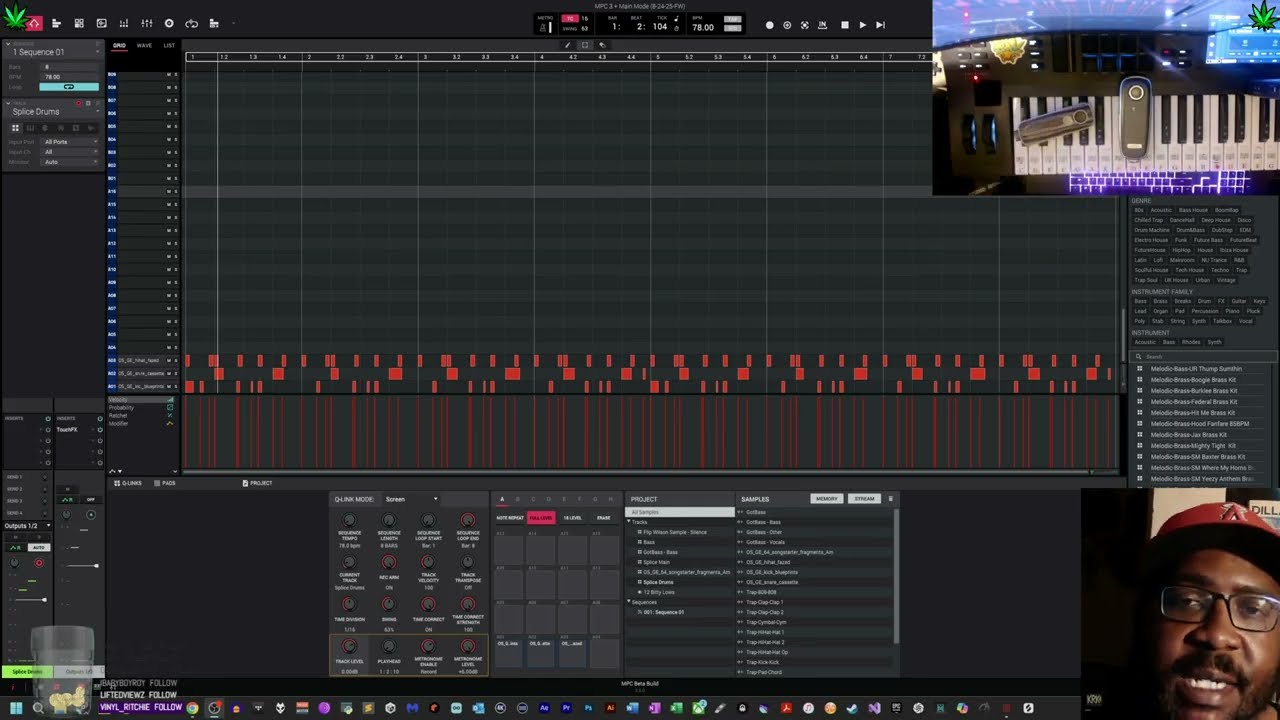Click the Track Level Q-Link knob
Image resolution: width=1280 pixels, height=720 pixels.
click(x=349, y=647)
